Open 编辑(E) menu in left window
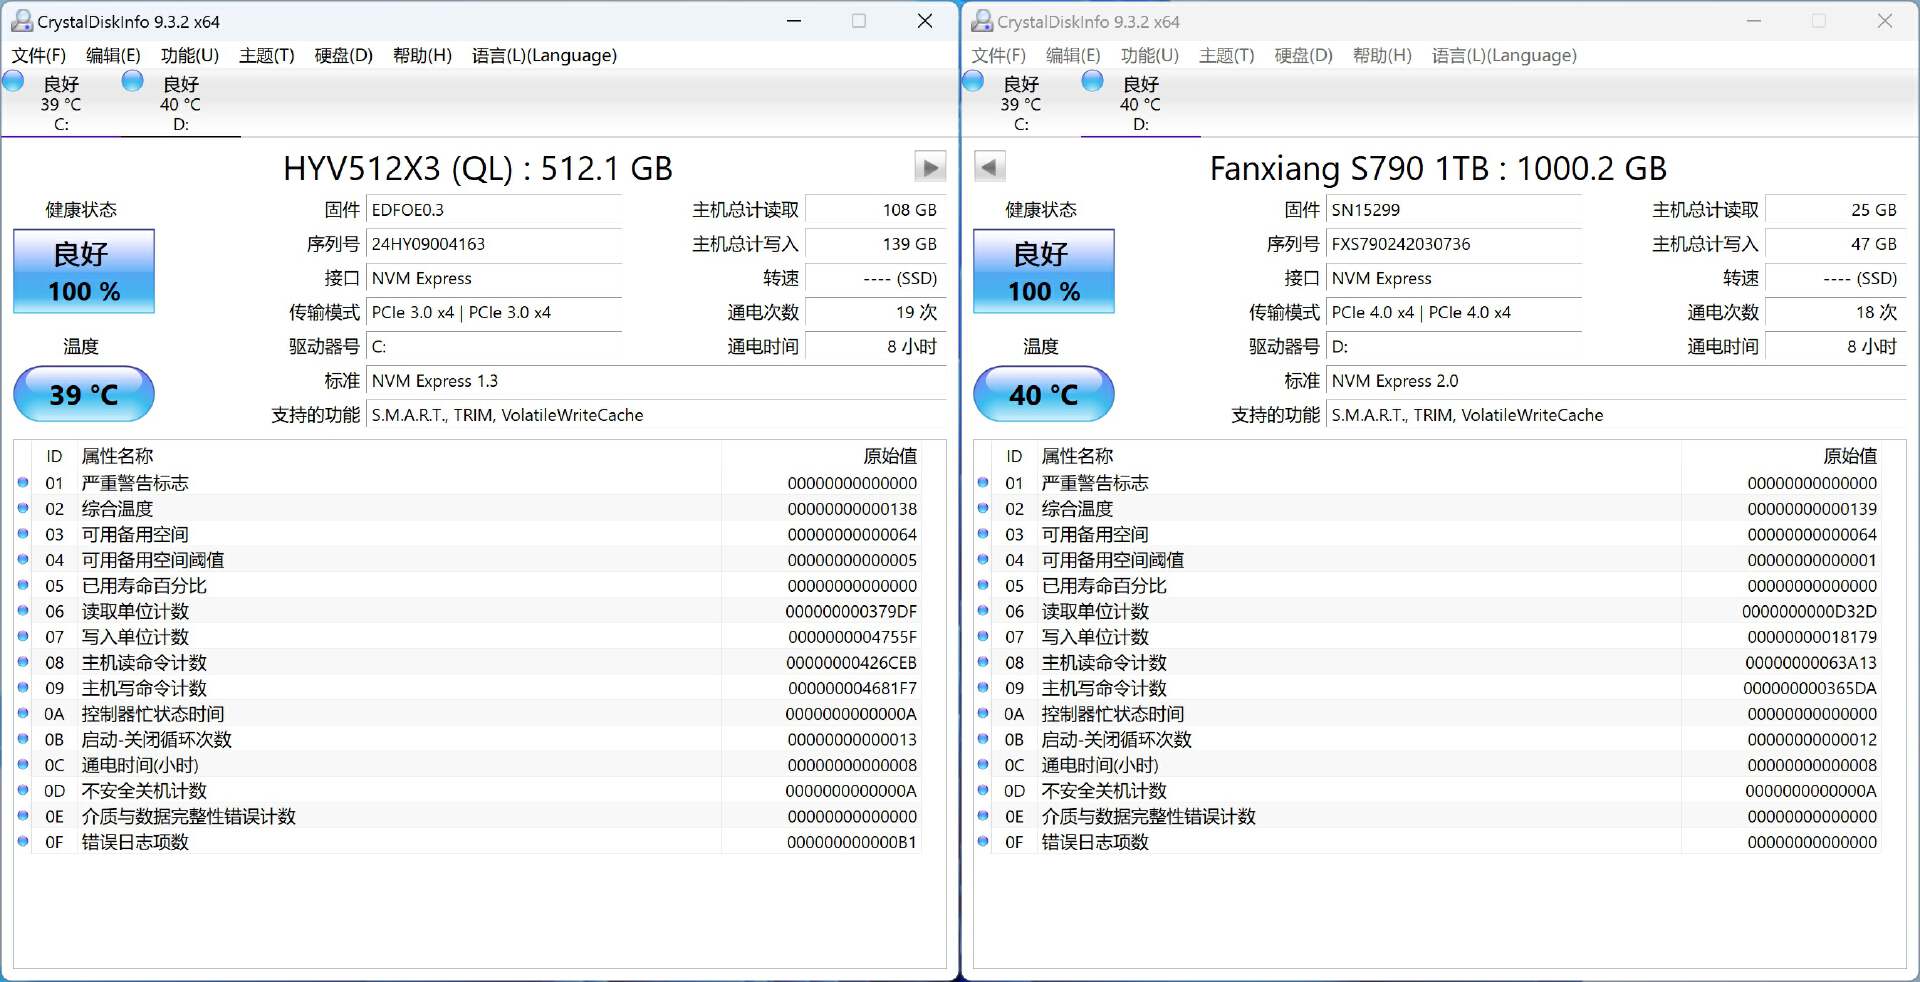Image resolution: width=1920 pixels, height=982 pixels. pyautogui.click(x=113, y=55)
